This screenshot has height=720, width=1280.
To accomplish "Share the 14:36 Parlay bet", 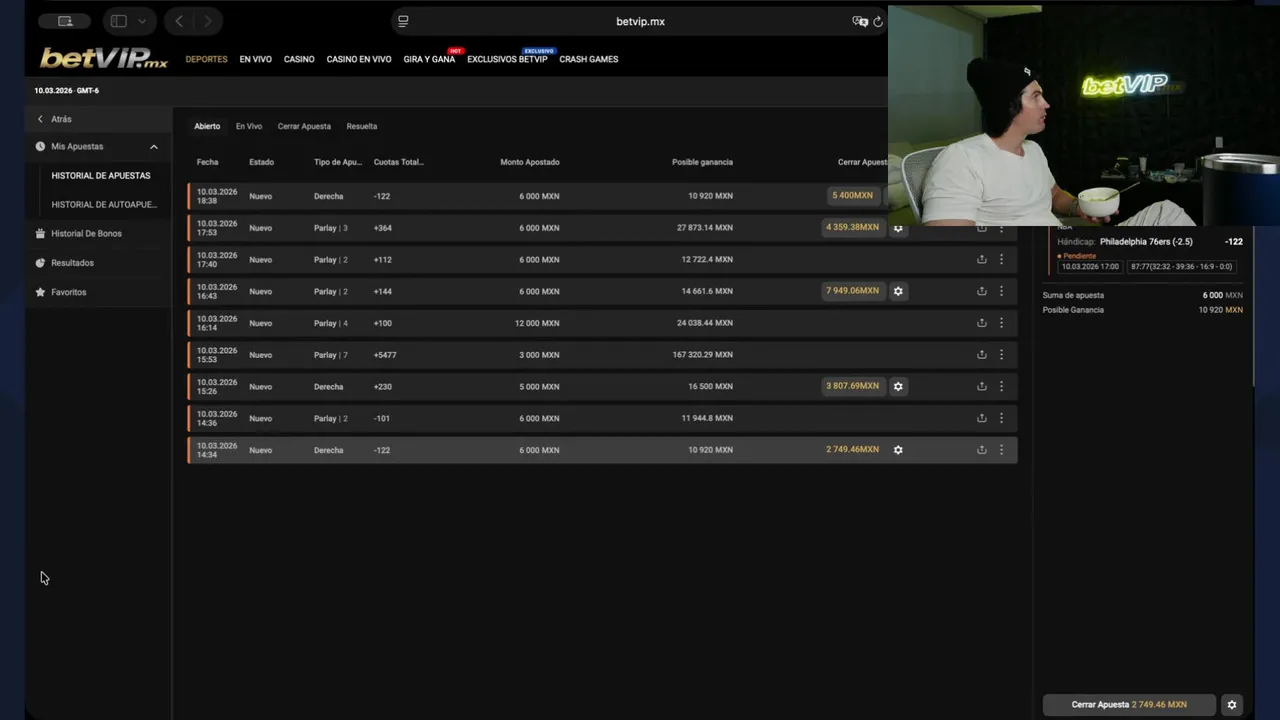I will tap(981, 418).
